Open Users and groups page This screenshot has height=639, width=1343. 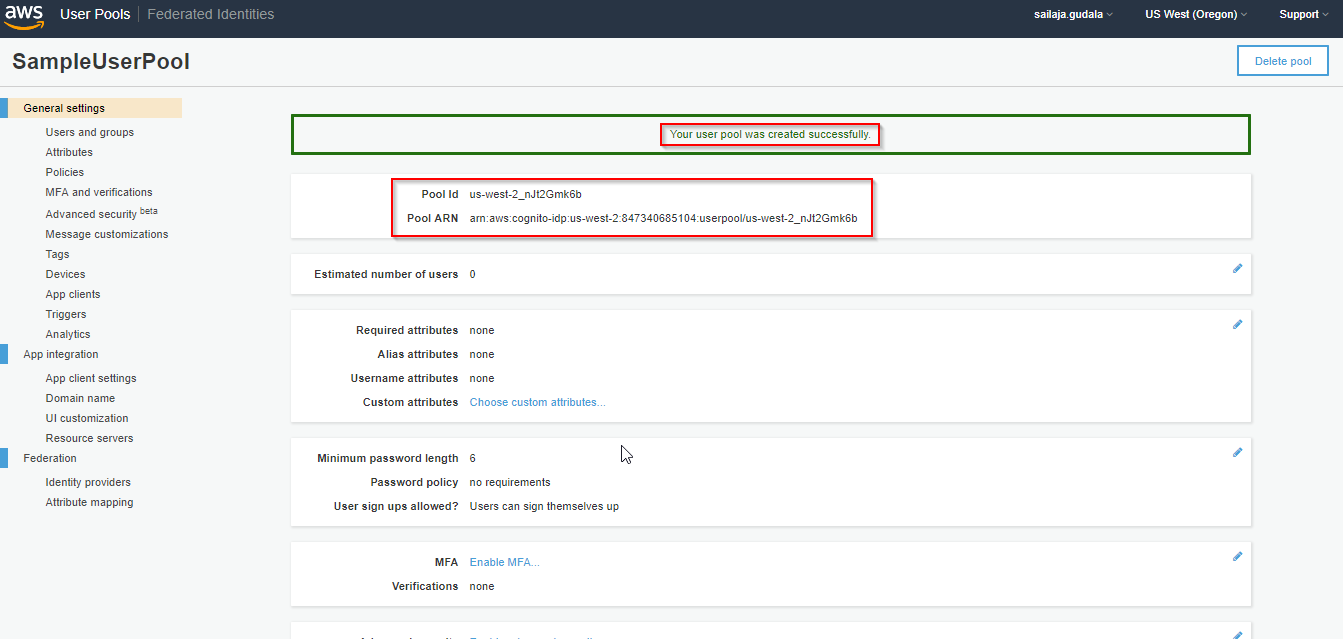coord(89,132)
